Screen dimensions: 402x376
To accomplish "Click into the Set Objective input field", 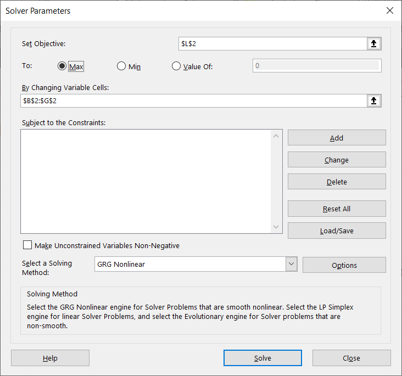I will (x=273, y=44).
